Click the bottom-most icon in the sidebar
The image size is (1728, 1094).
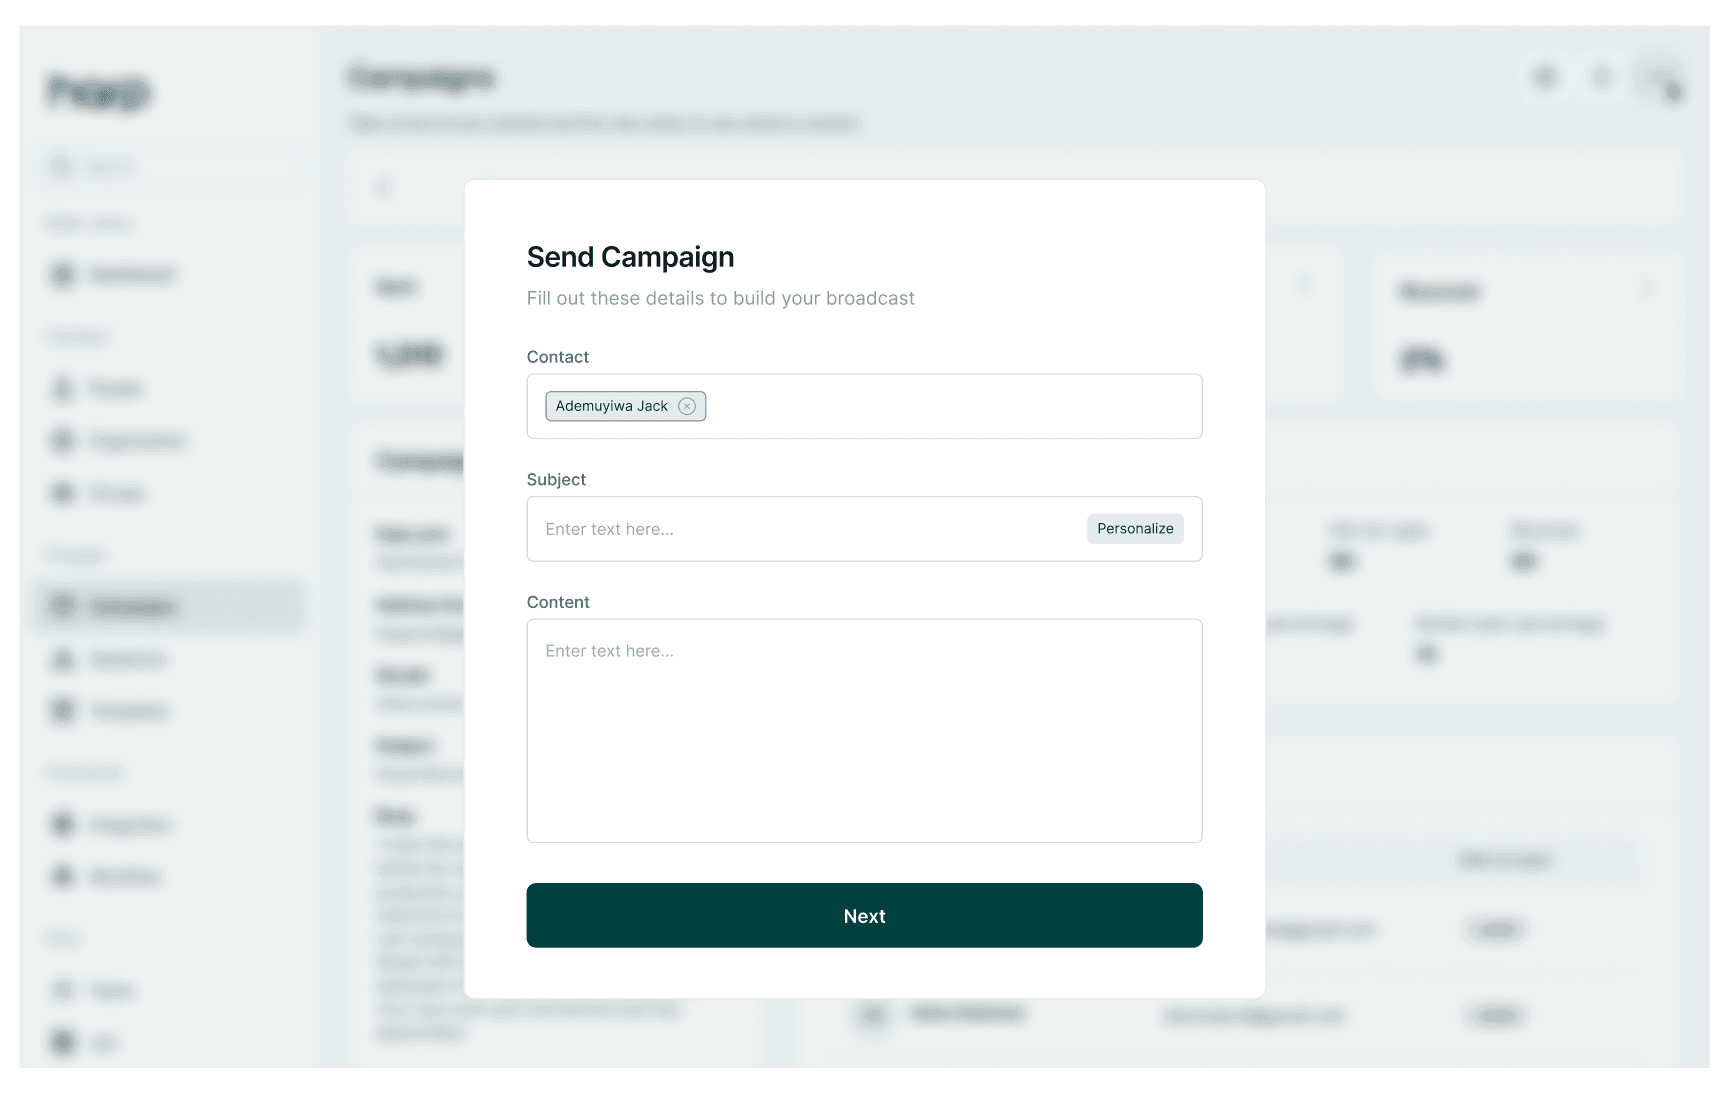click(61, 1043)
